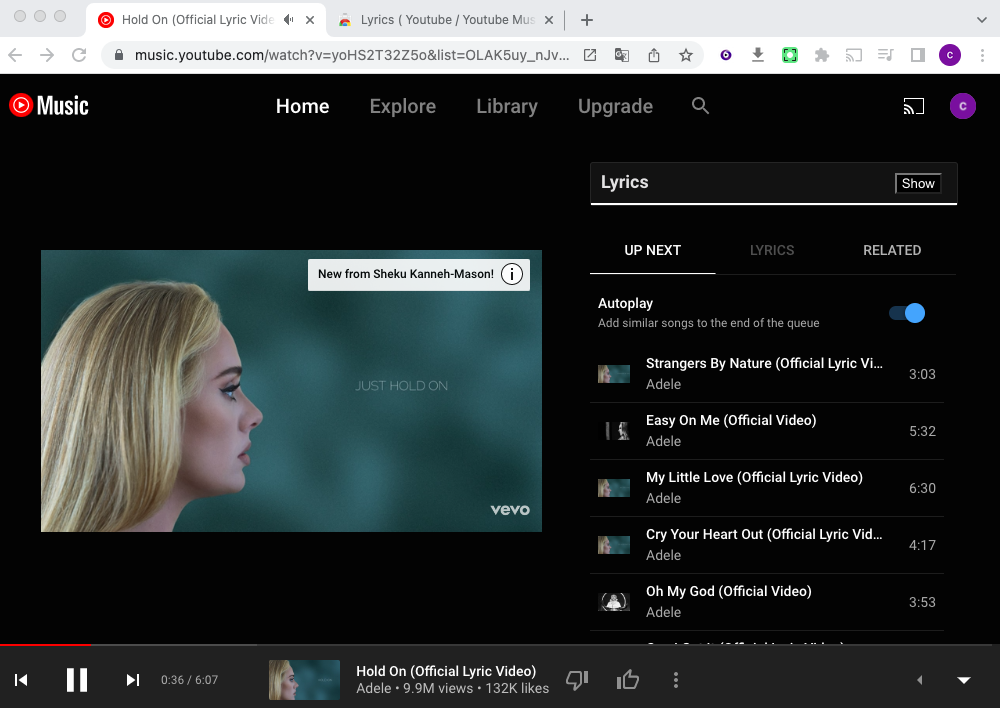Screen dimensions: 1000x708
Task: Open the Upgrade page
Action: (x=615, y=106)
